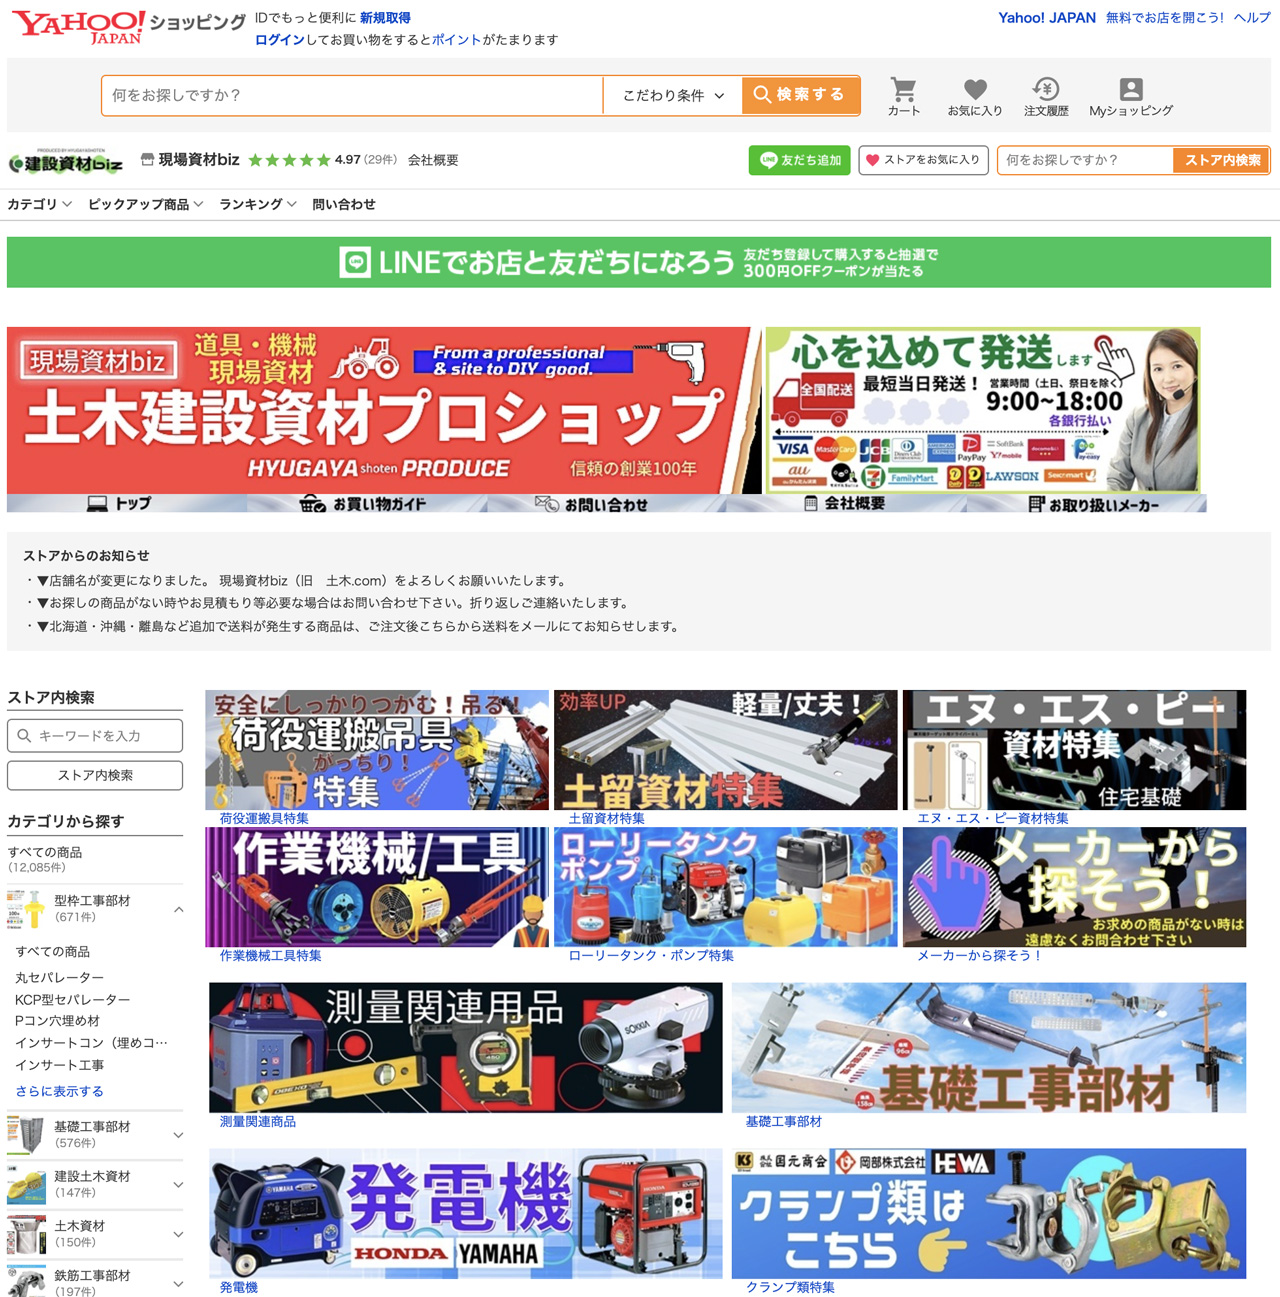Image resolution: width=1280 pixels, height=1297 pixels.
Task: Click the 土木建設資材プロショップ hero banner
Action: (x=384, y=410)
